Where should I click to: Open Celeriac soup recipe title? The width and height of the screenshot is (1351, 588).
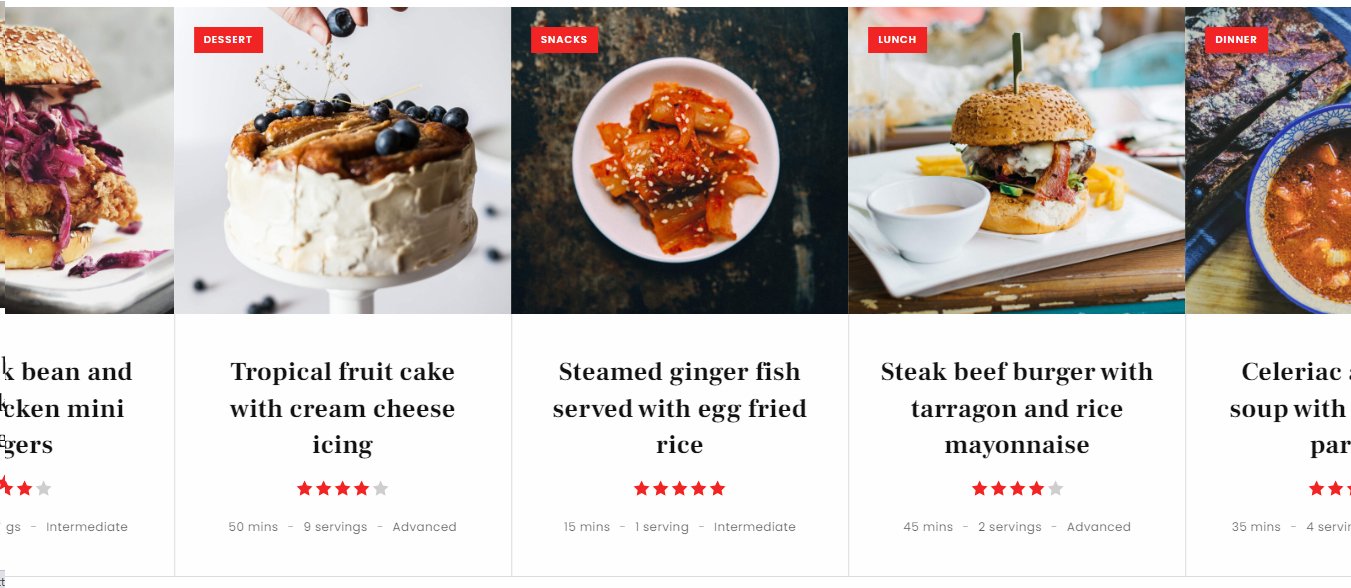coord(1290,408)
